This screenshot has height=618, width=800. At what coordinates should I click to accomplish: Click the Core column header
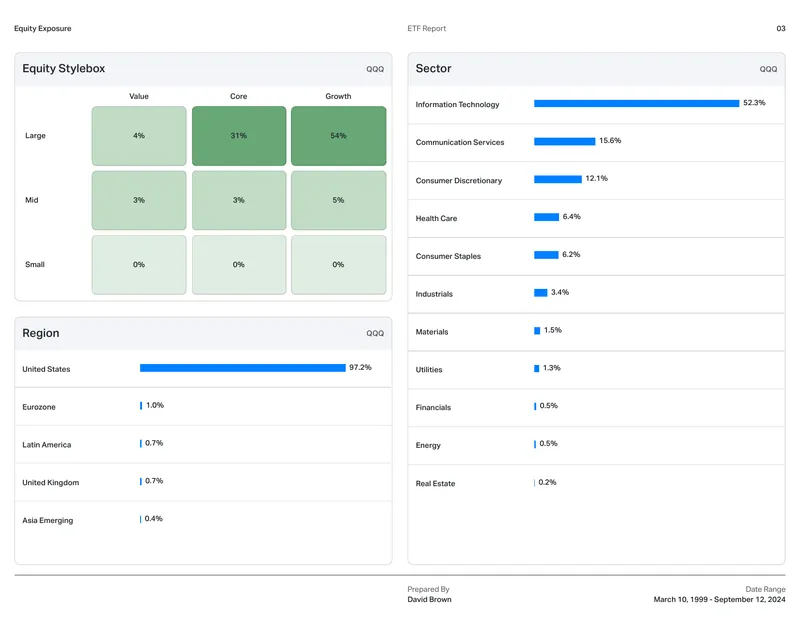tap(238, 96)
